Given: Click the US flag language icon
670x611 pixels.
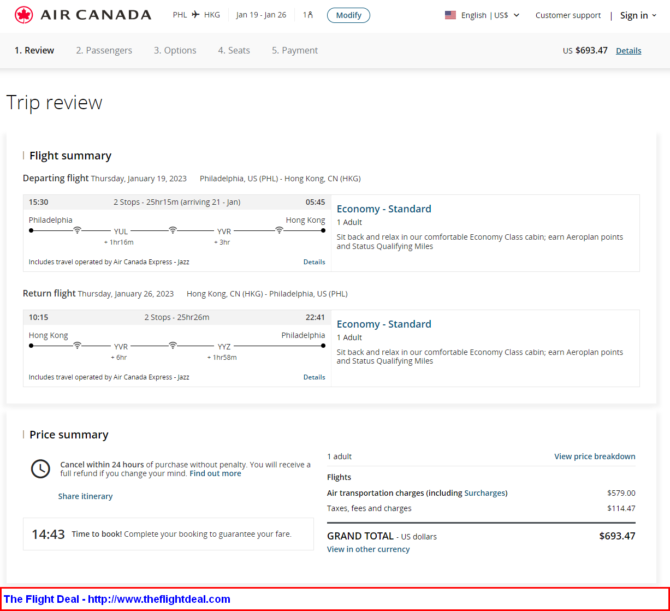Looking at the screenshot, I should coord(450,15).
